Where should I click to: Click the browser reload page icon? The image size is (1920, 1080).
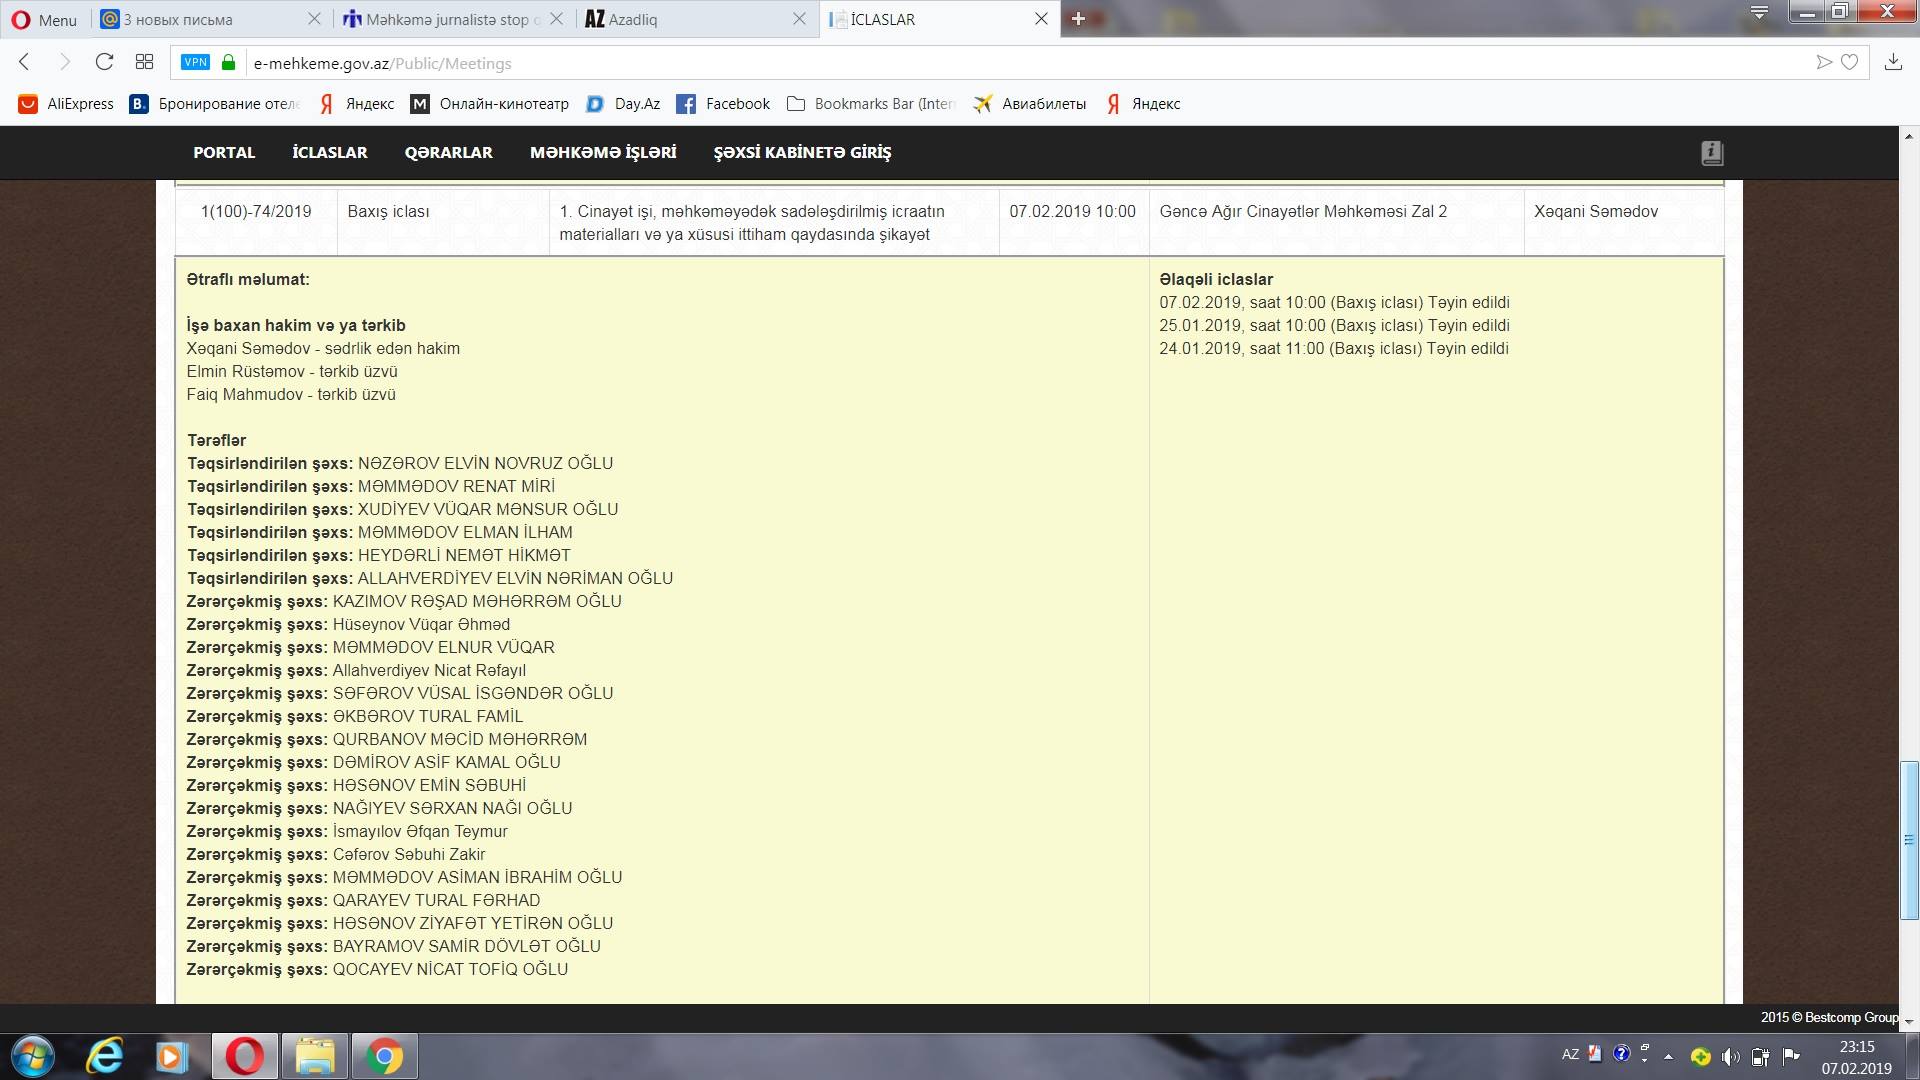pos(104,62)
